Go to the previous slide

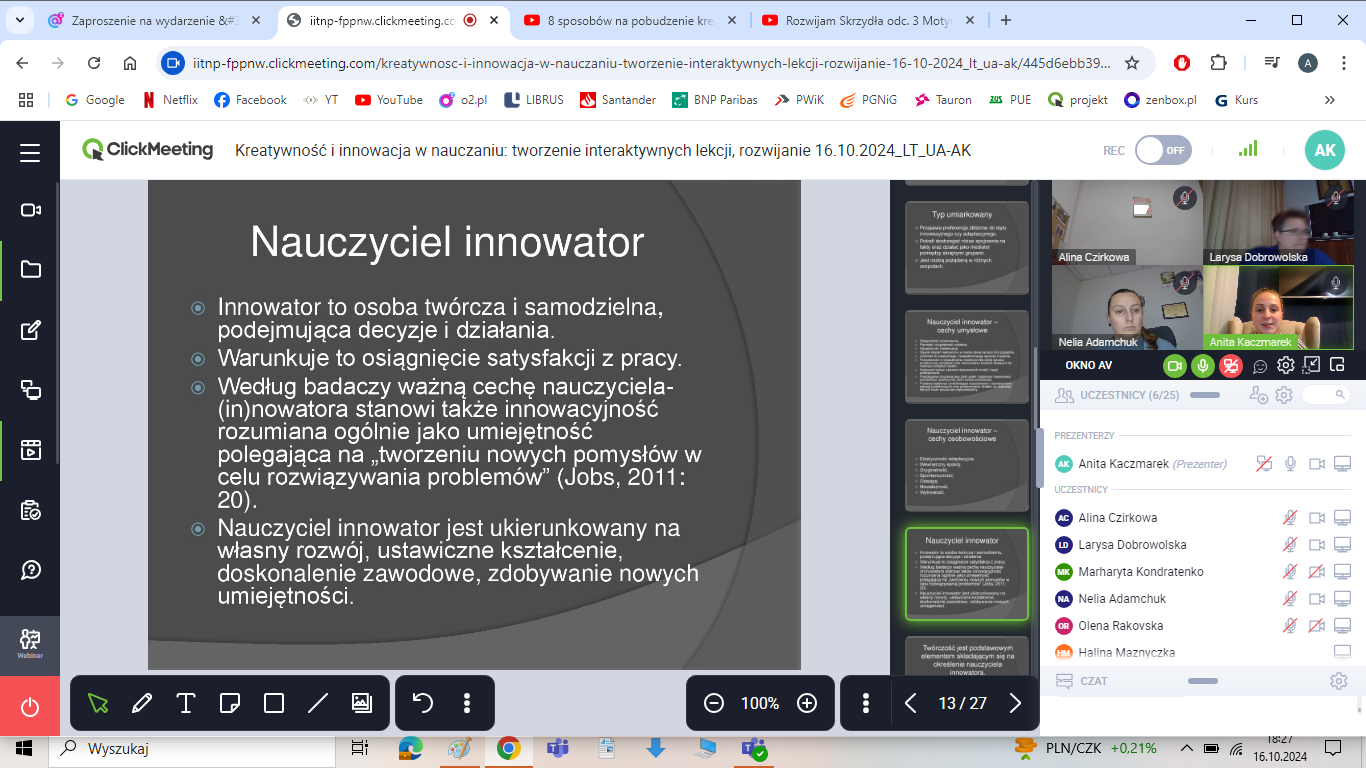point(911,703)
